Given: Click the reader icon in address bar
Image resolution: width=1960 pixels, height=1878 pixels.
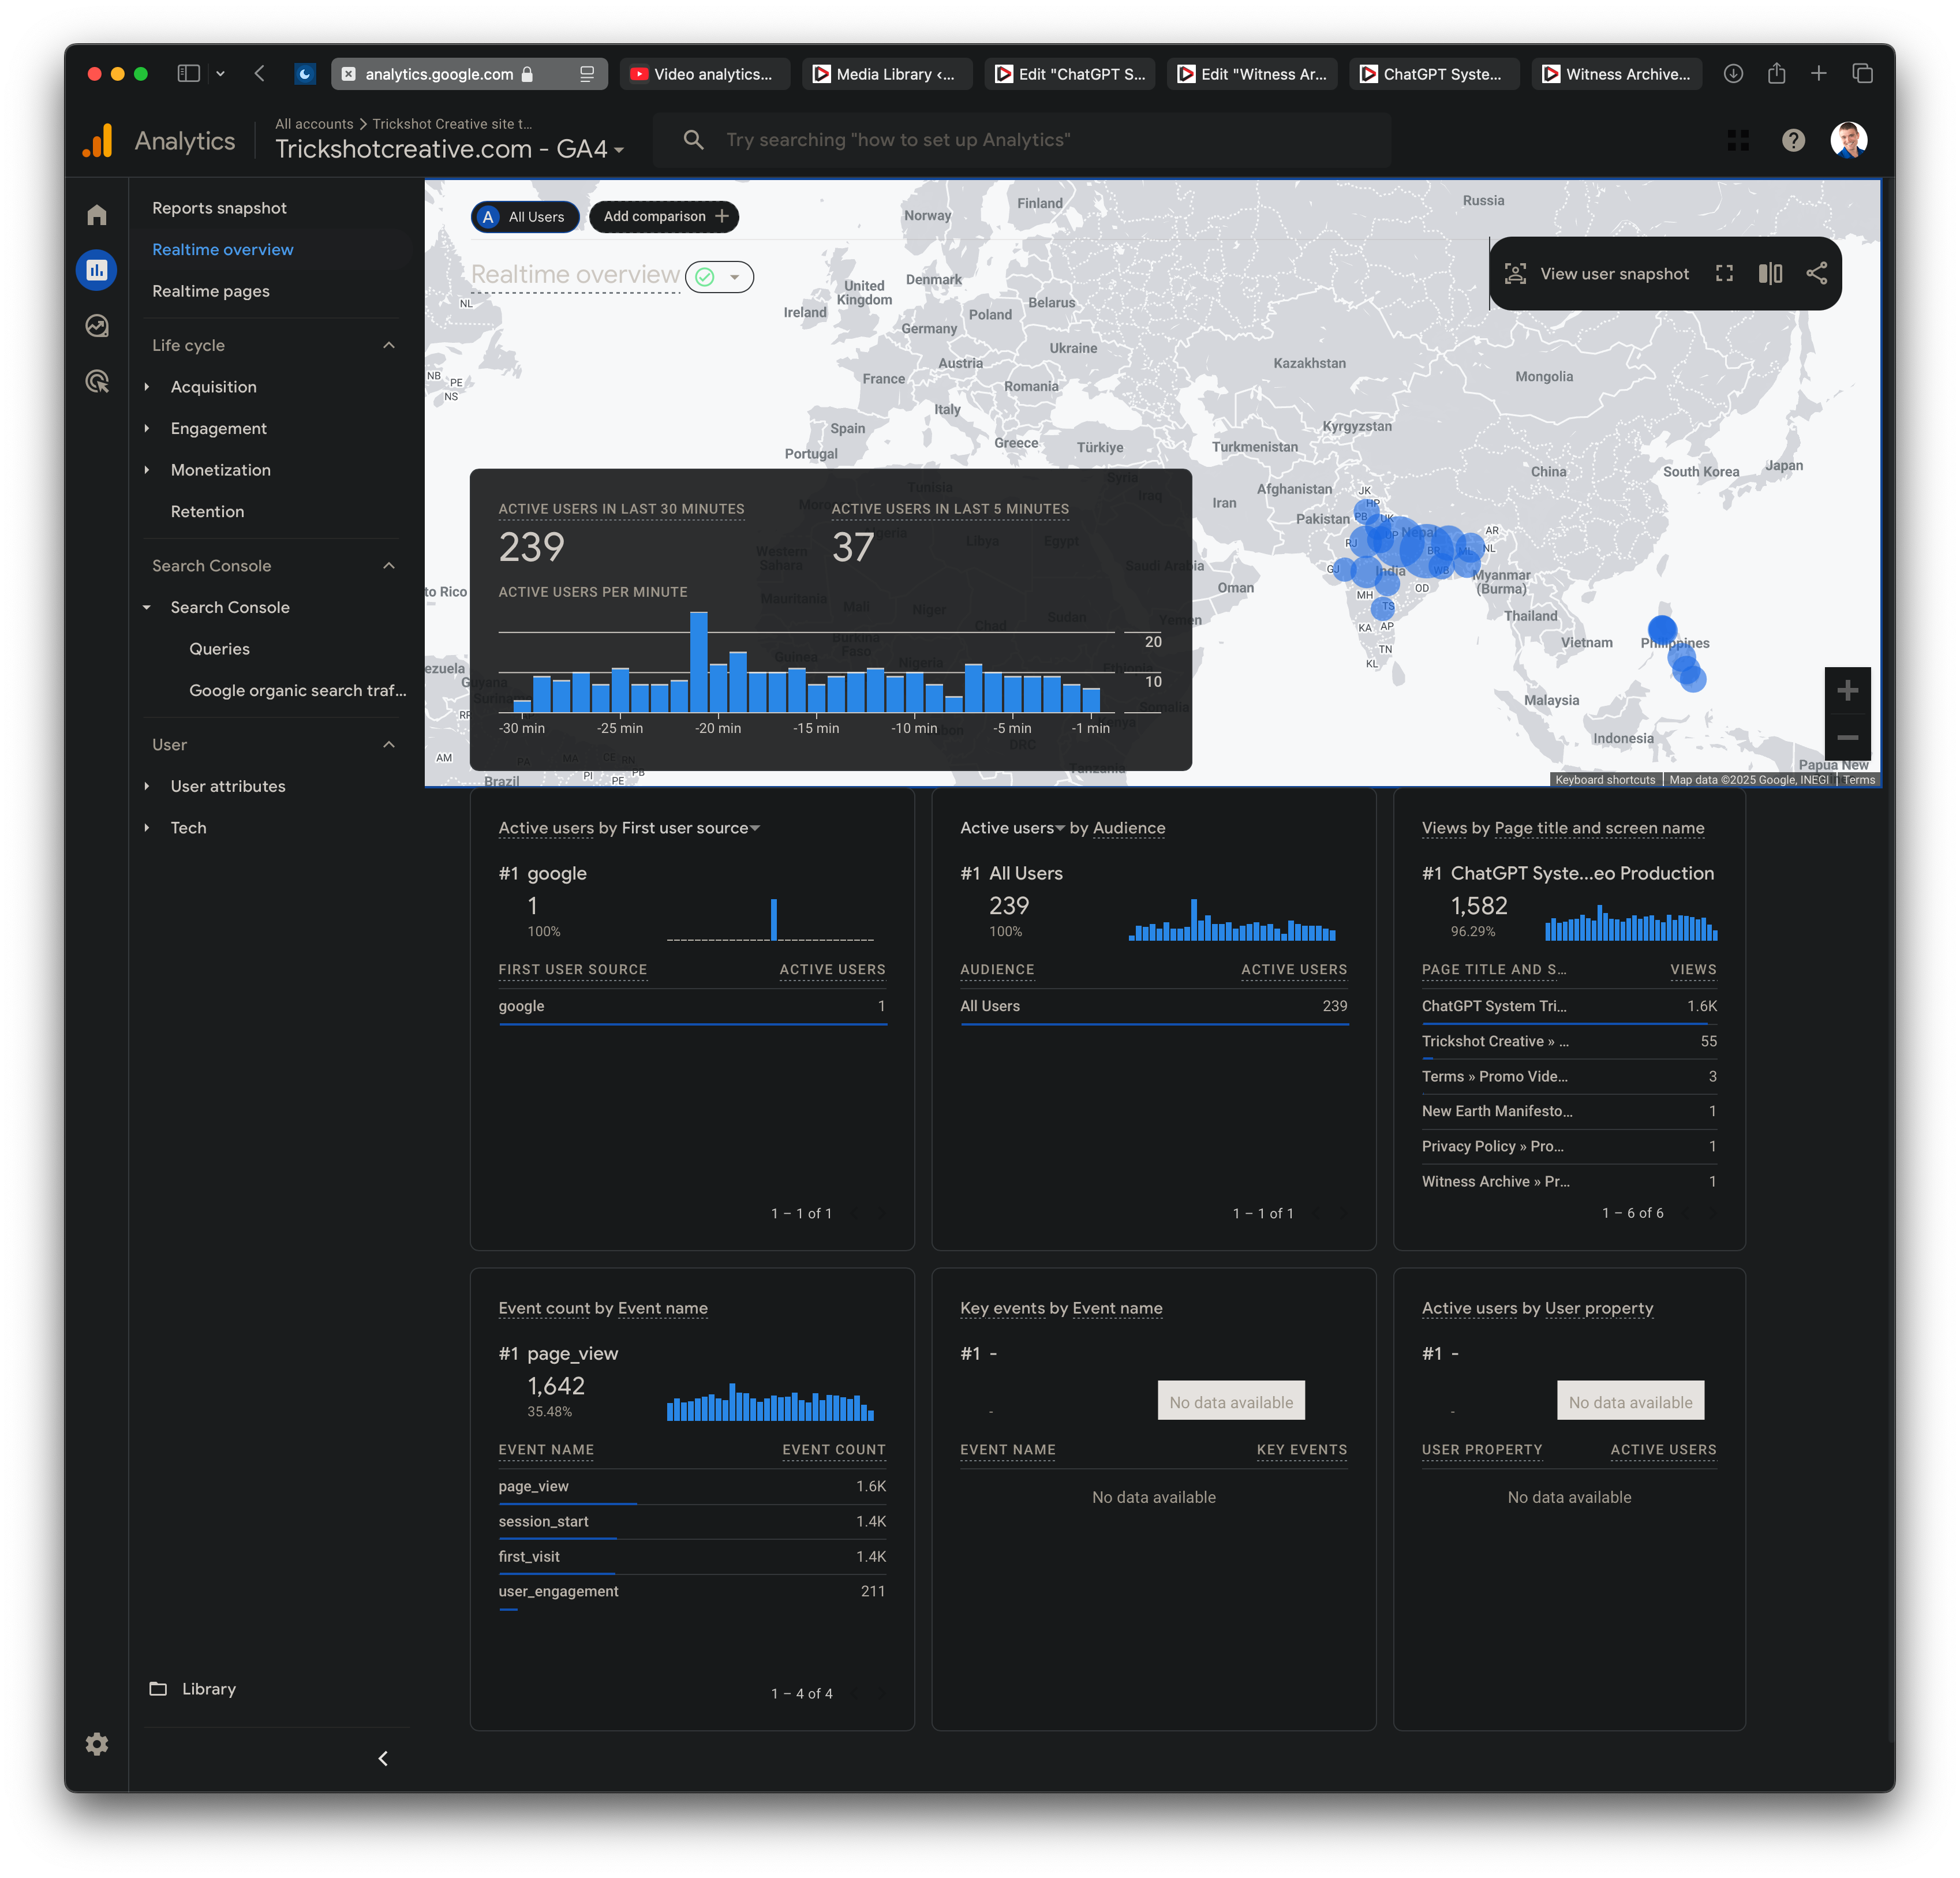Looking at the screenshot, I should point(587,74).
